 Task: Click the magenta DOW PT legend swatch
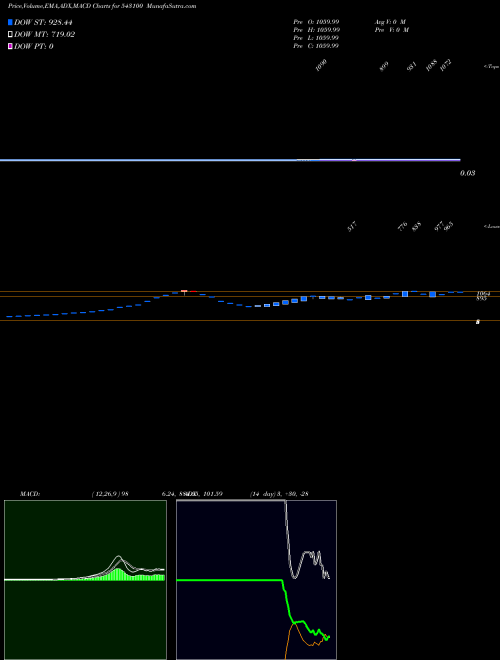[x=10, y=46]
